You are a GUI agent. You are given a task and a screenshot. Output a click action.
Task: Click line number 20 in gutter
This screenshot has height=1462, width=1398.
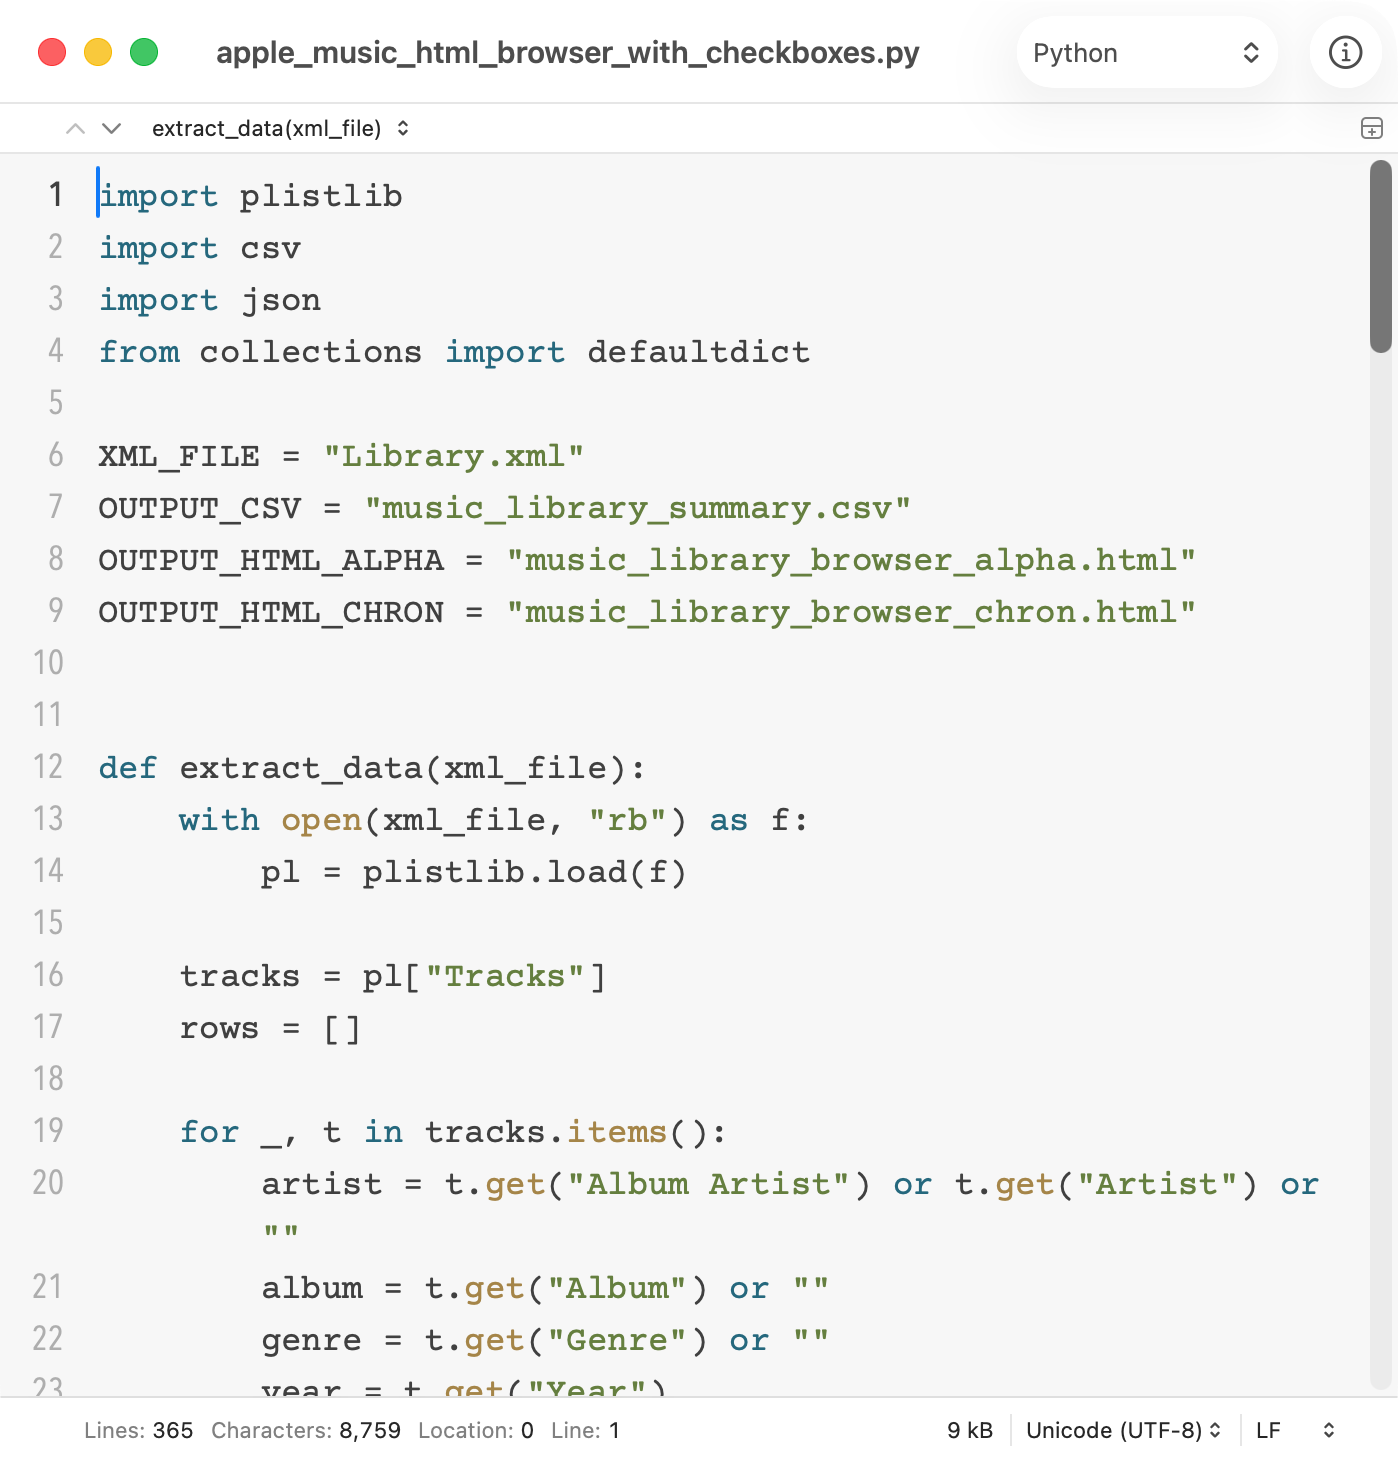48,1183
